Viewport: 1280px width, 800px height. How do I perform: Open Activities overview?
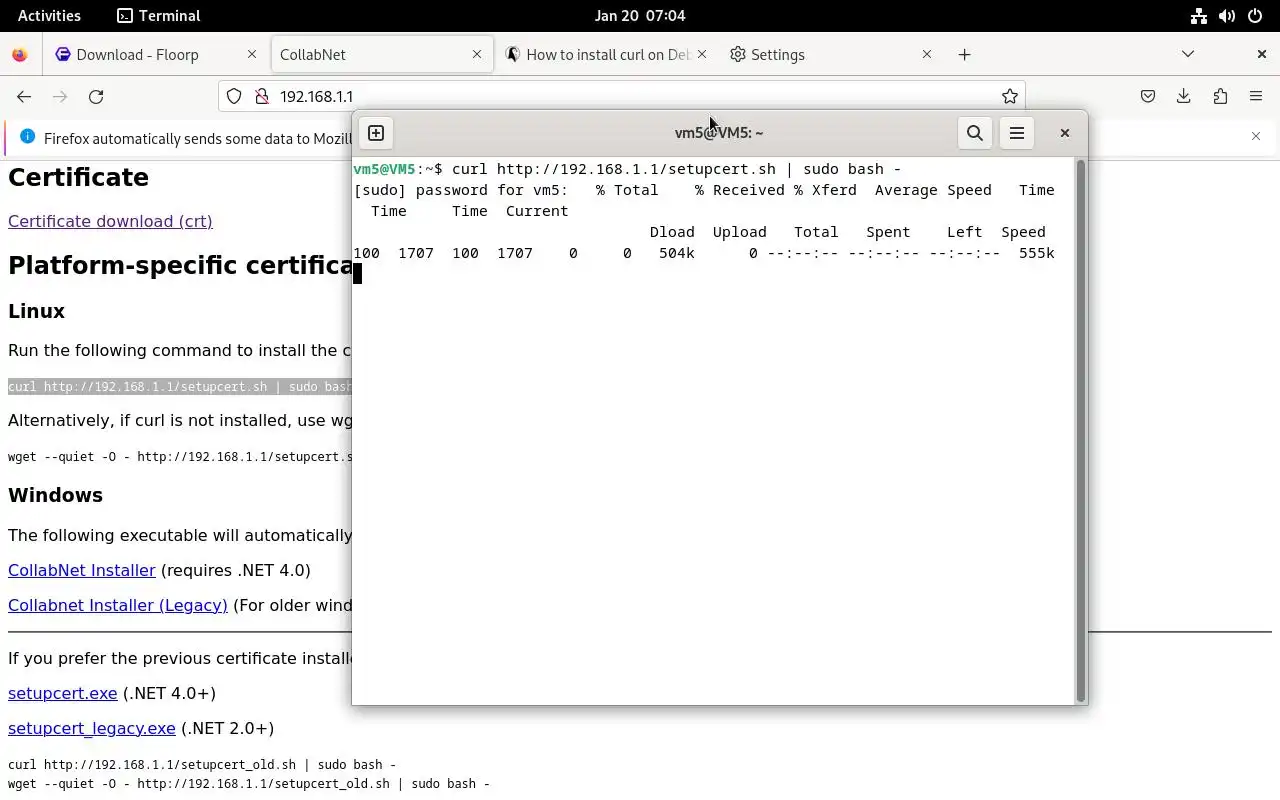pos(49,15)
